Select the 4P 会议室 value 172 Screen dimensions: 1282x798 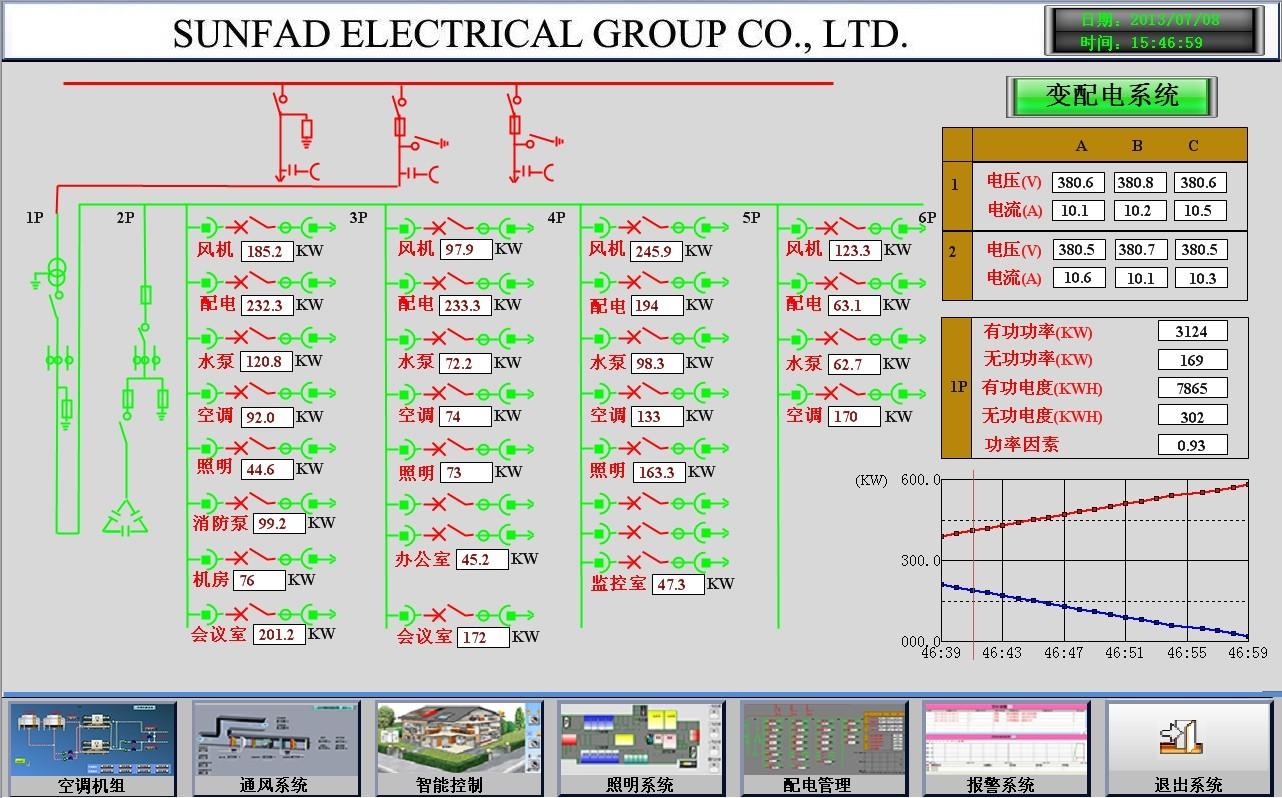pos(483,637)
